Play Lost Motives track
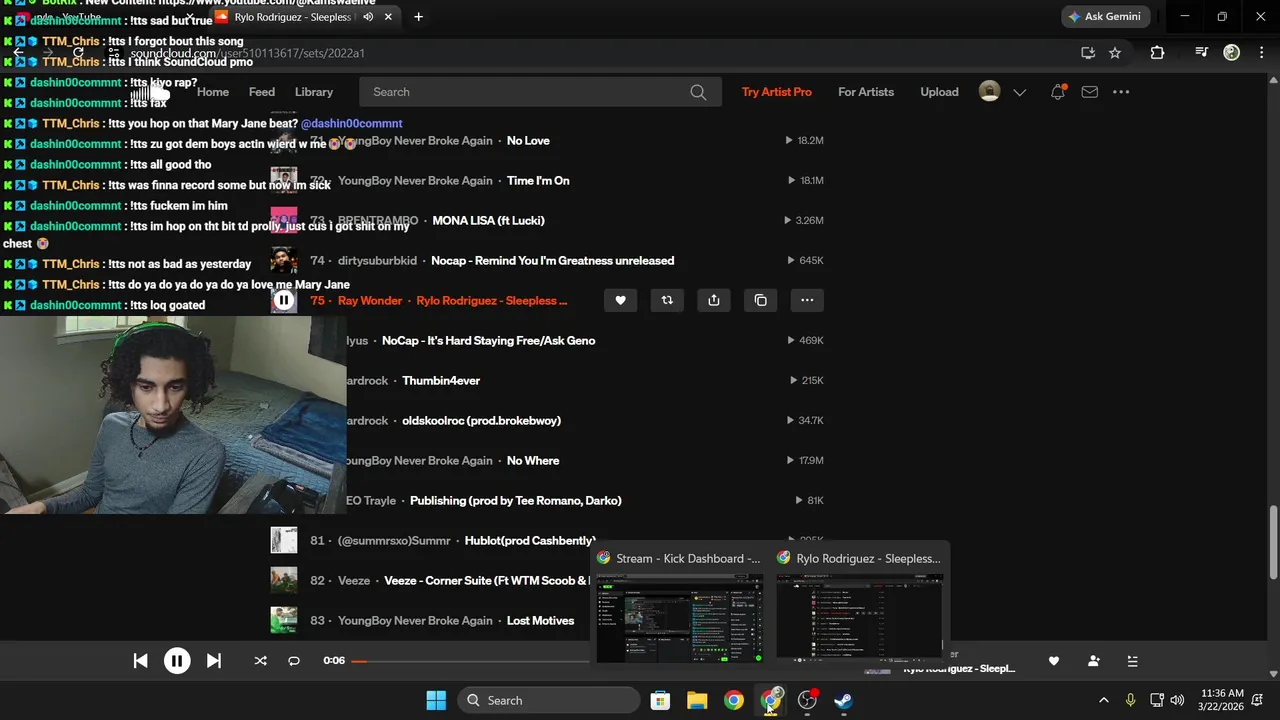The height and width of the screenshot is (720, 1280). [x=540, y=621]
